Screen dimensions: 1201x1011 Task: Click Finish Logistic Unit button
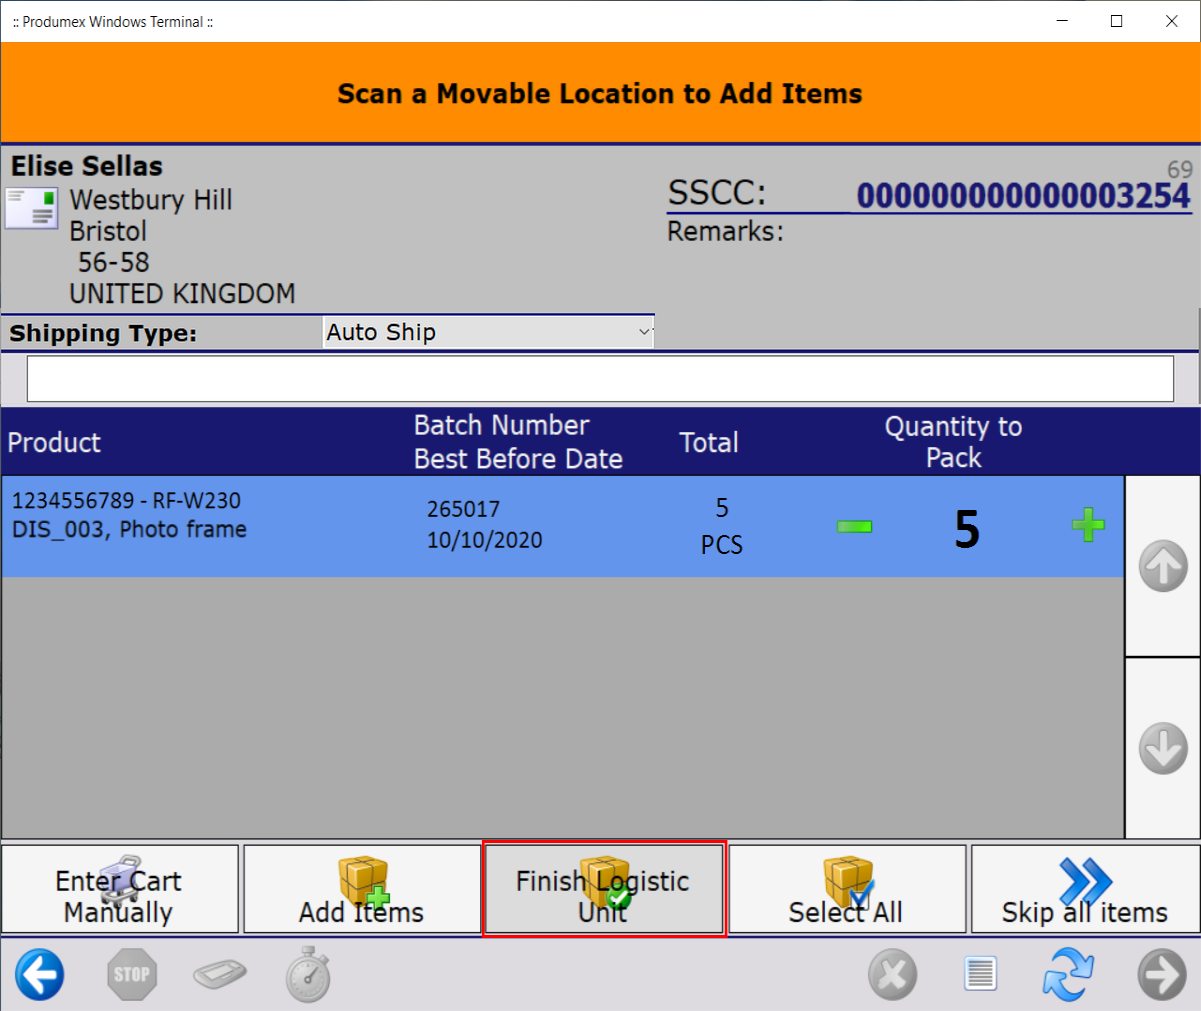pos(604,890)
